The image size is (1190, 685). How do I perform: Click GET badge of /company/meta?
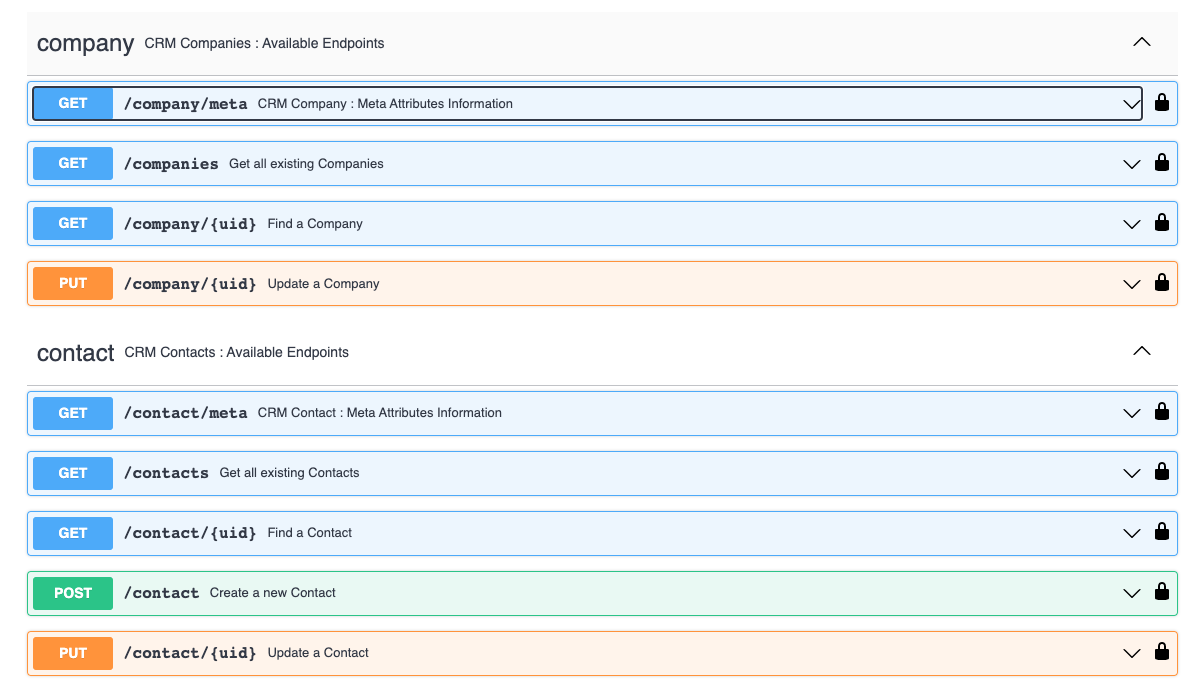(73, 103)
